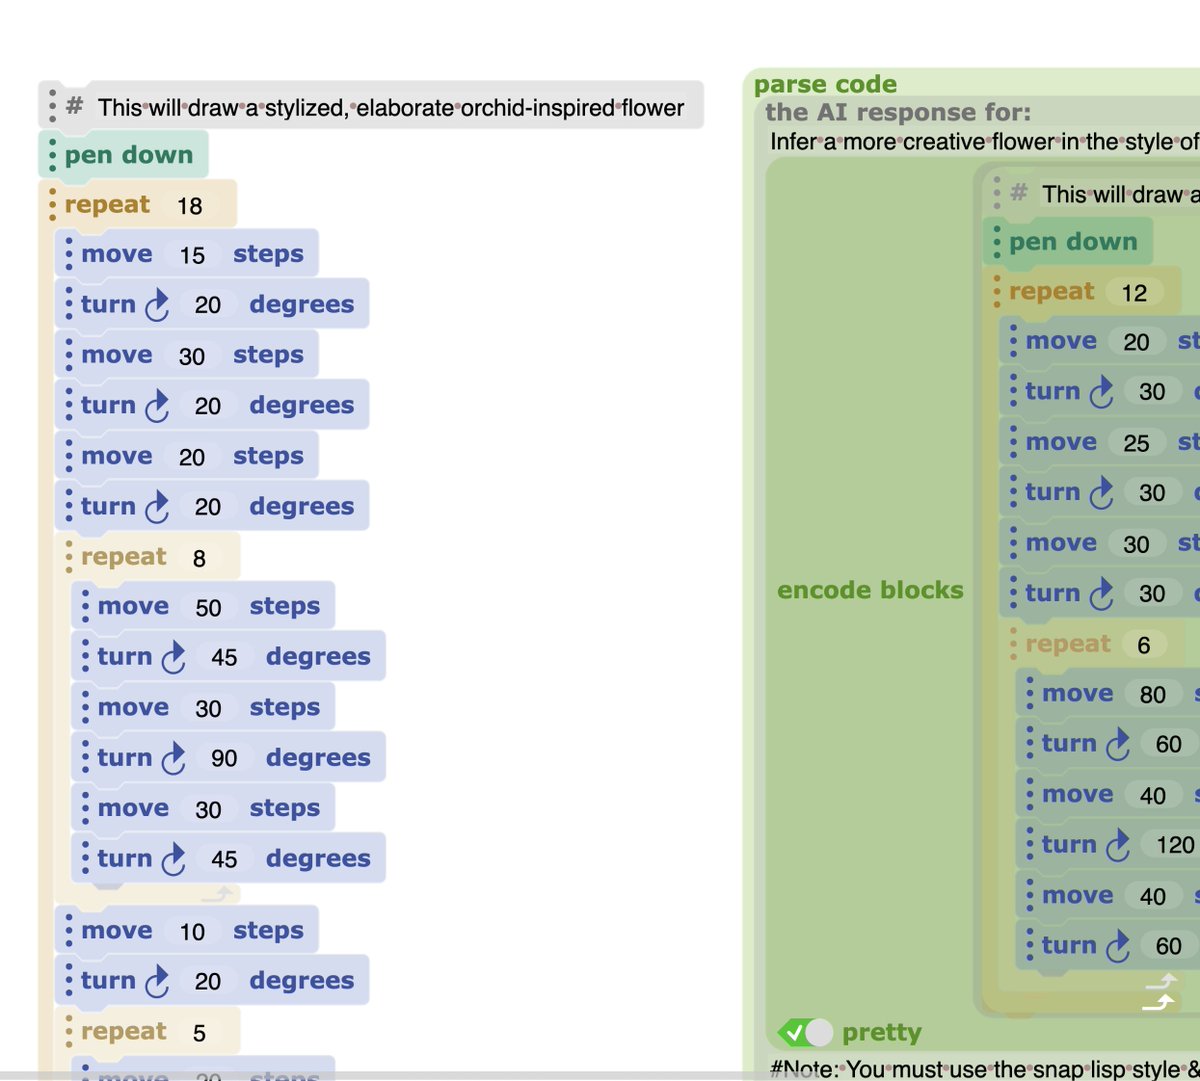This screenshot has width=1200, height=1081.
Task: Edit the repeat 6 count field
Action: click(x=1143, y=645)
